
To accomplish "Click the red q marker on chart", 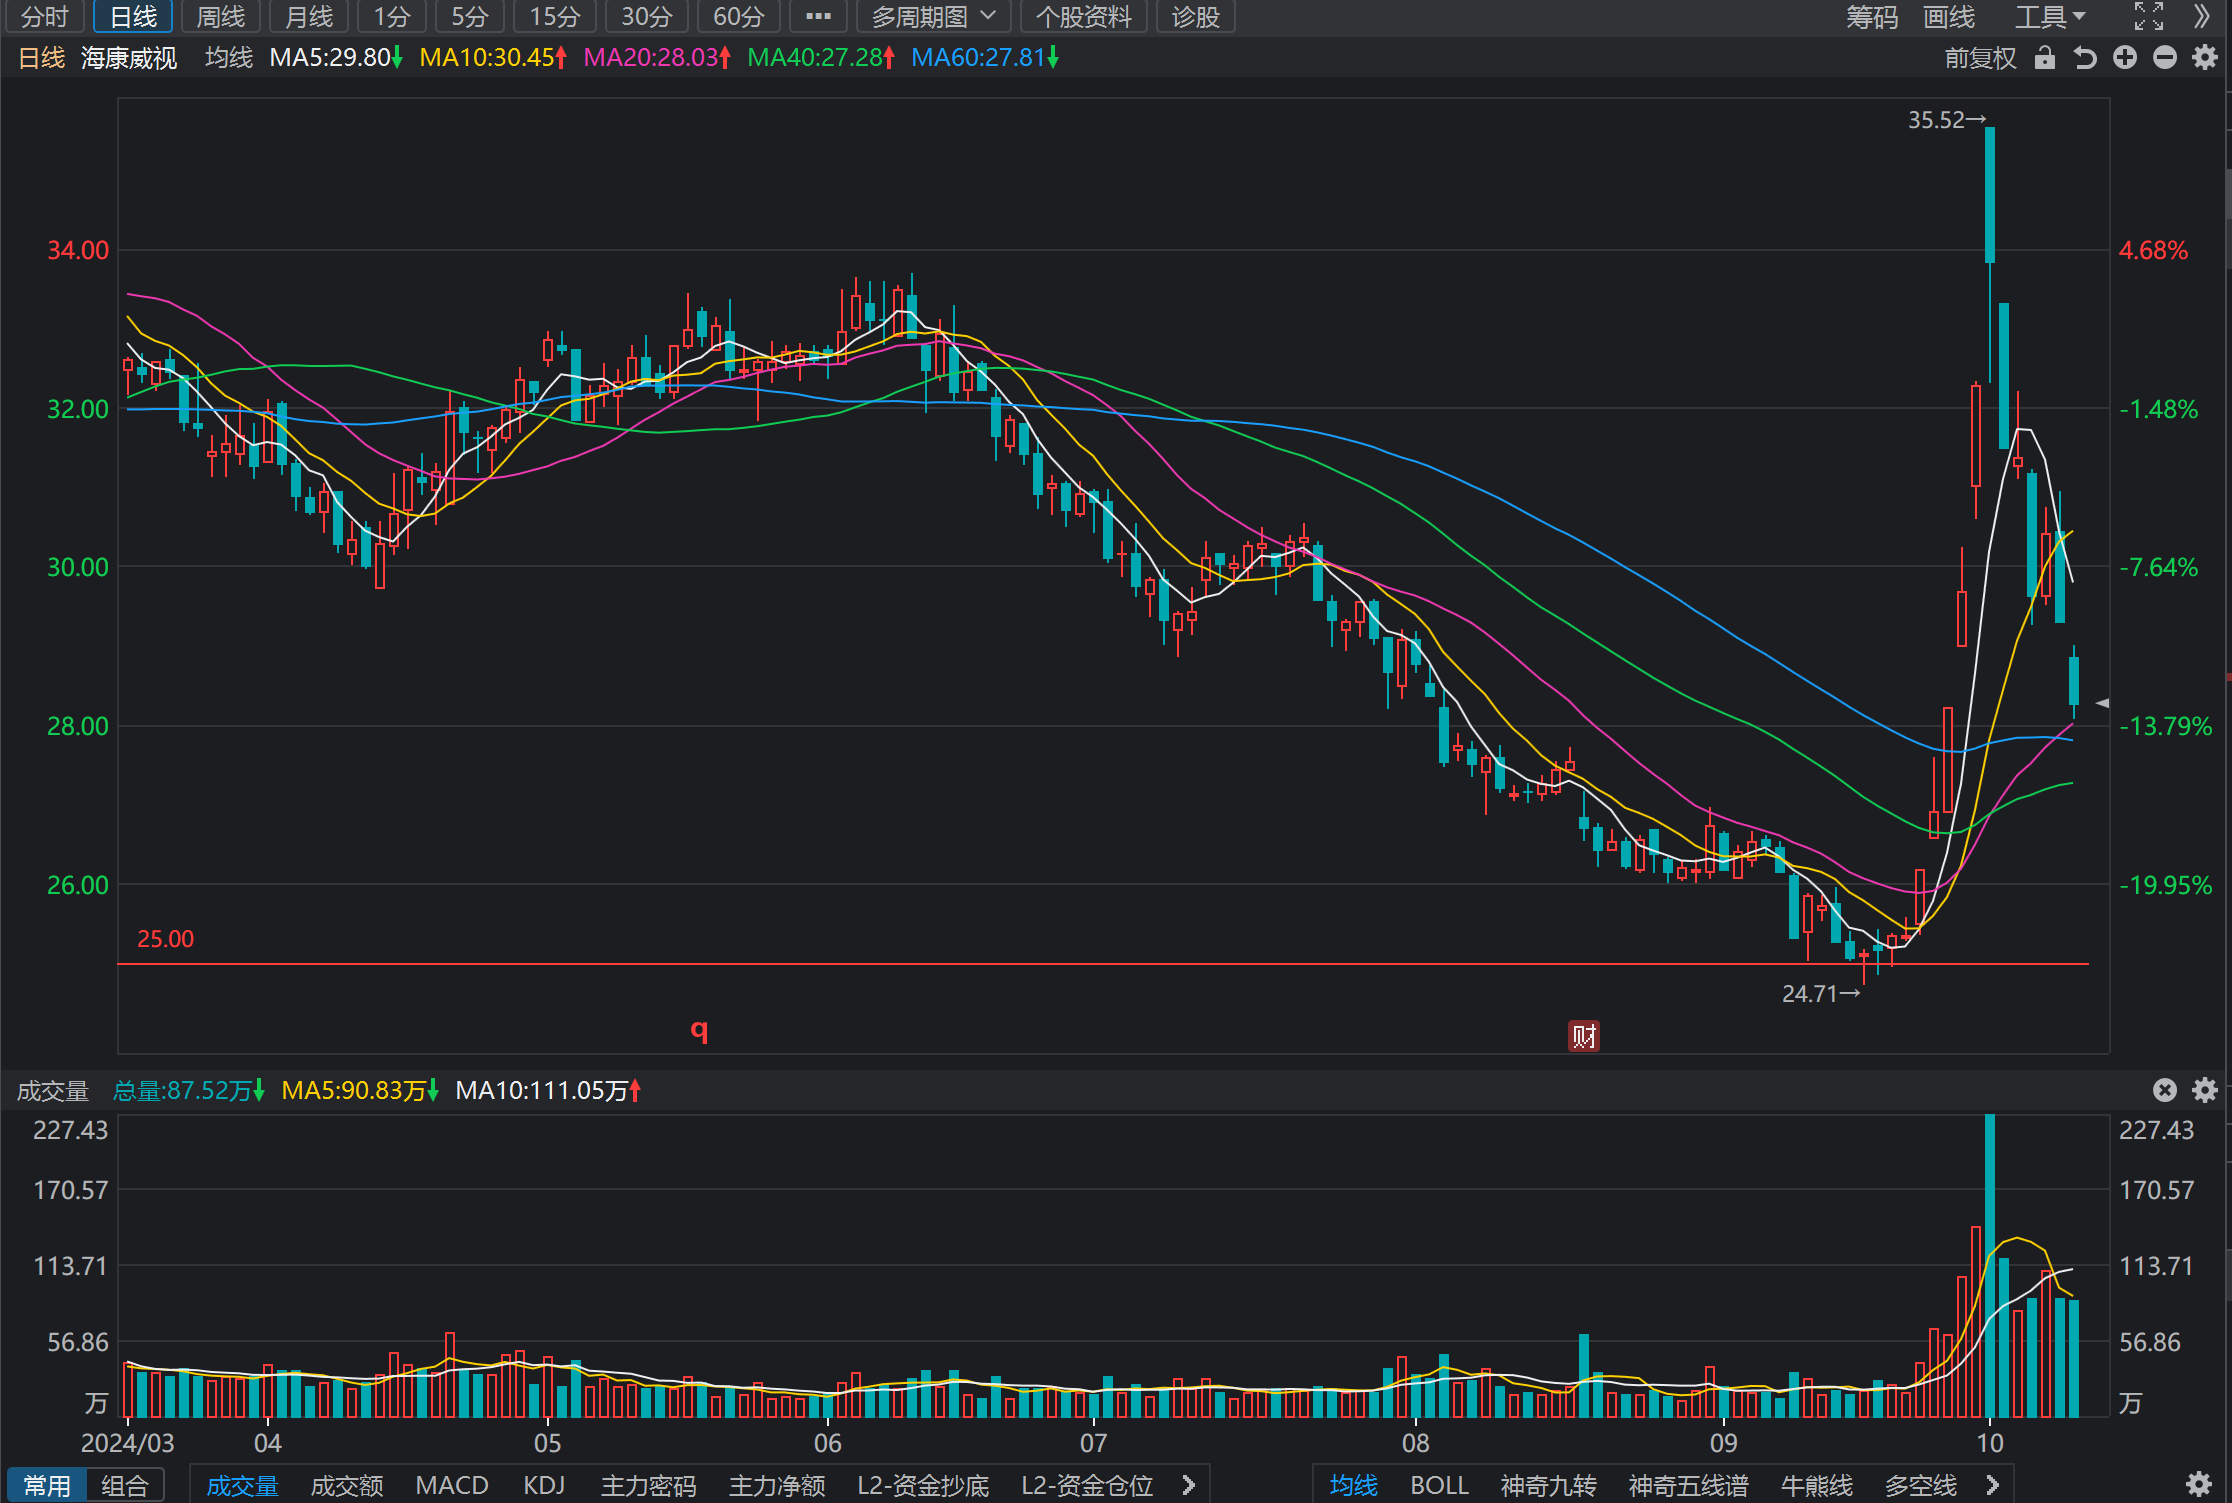I will pos(699,1030).
